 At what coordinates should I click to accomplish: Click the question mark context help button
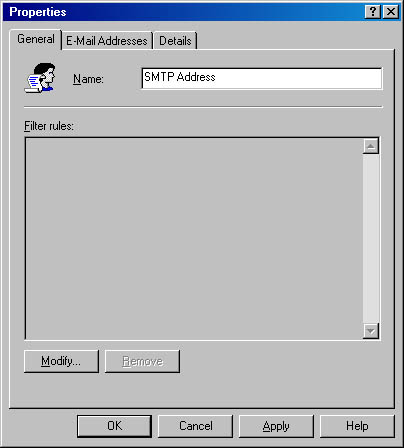[373, 12]
